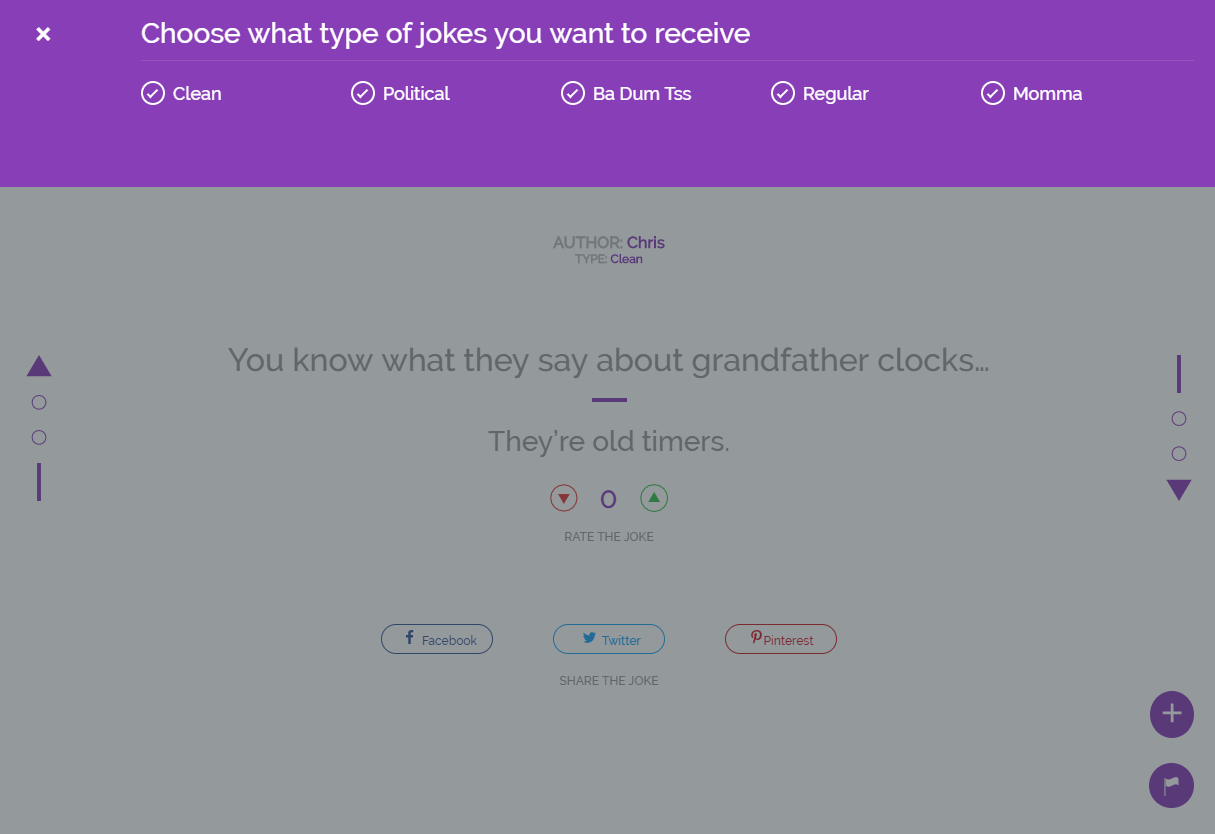Click the downward navigation arrow on the right
The width and height of the screenshot is (1215, 834).
click(x=1178, y=489)
